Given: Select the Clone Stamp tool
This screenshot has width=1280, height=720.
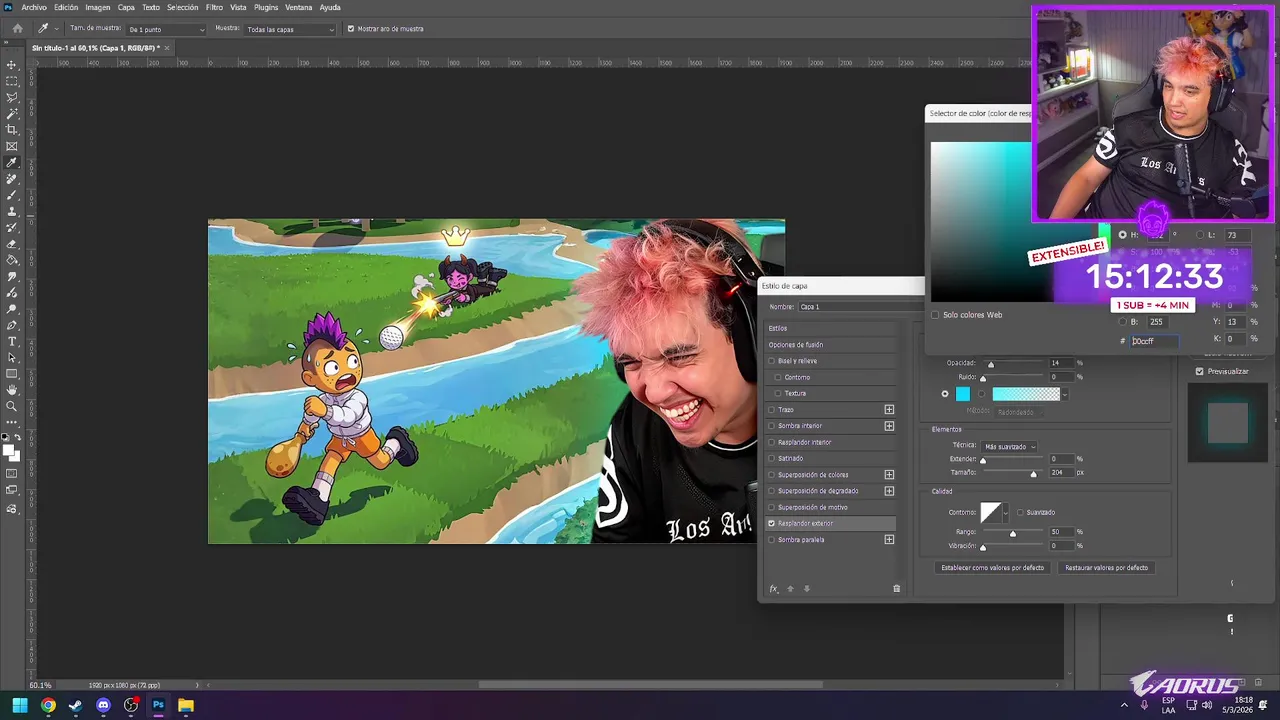Looking at the screenshot, I should click(x=12, y=211).
